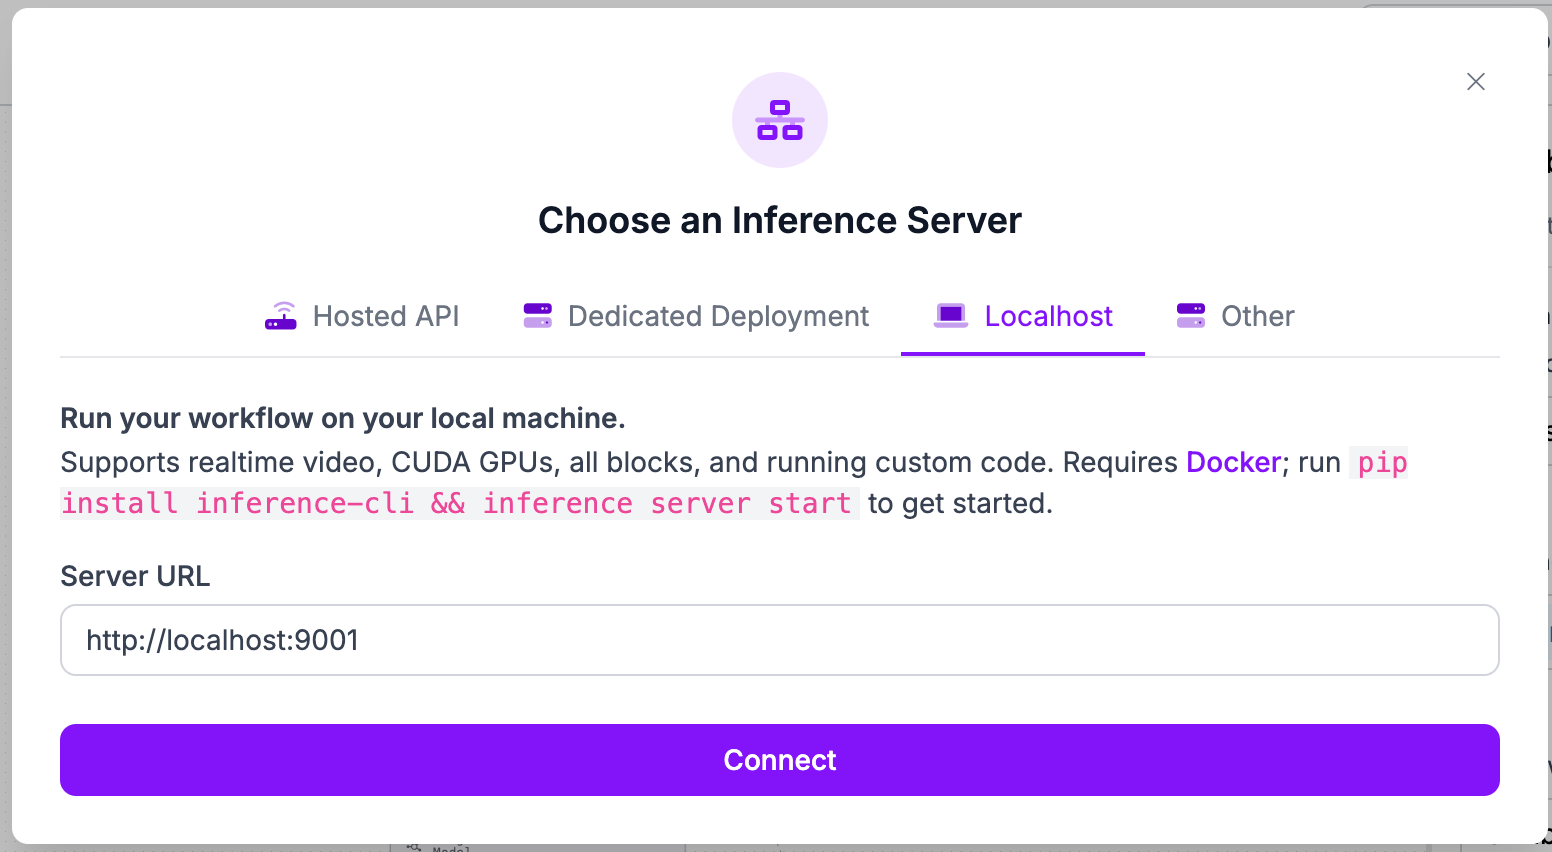The image size is (1552, 852).
Task: Open the Docker link
Action: pyautogui.click(x=1233, y=462)
